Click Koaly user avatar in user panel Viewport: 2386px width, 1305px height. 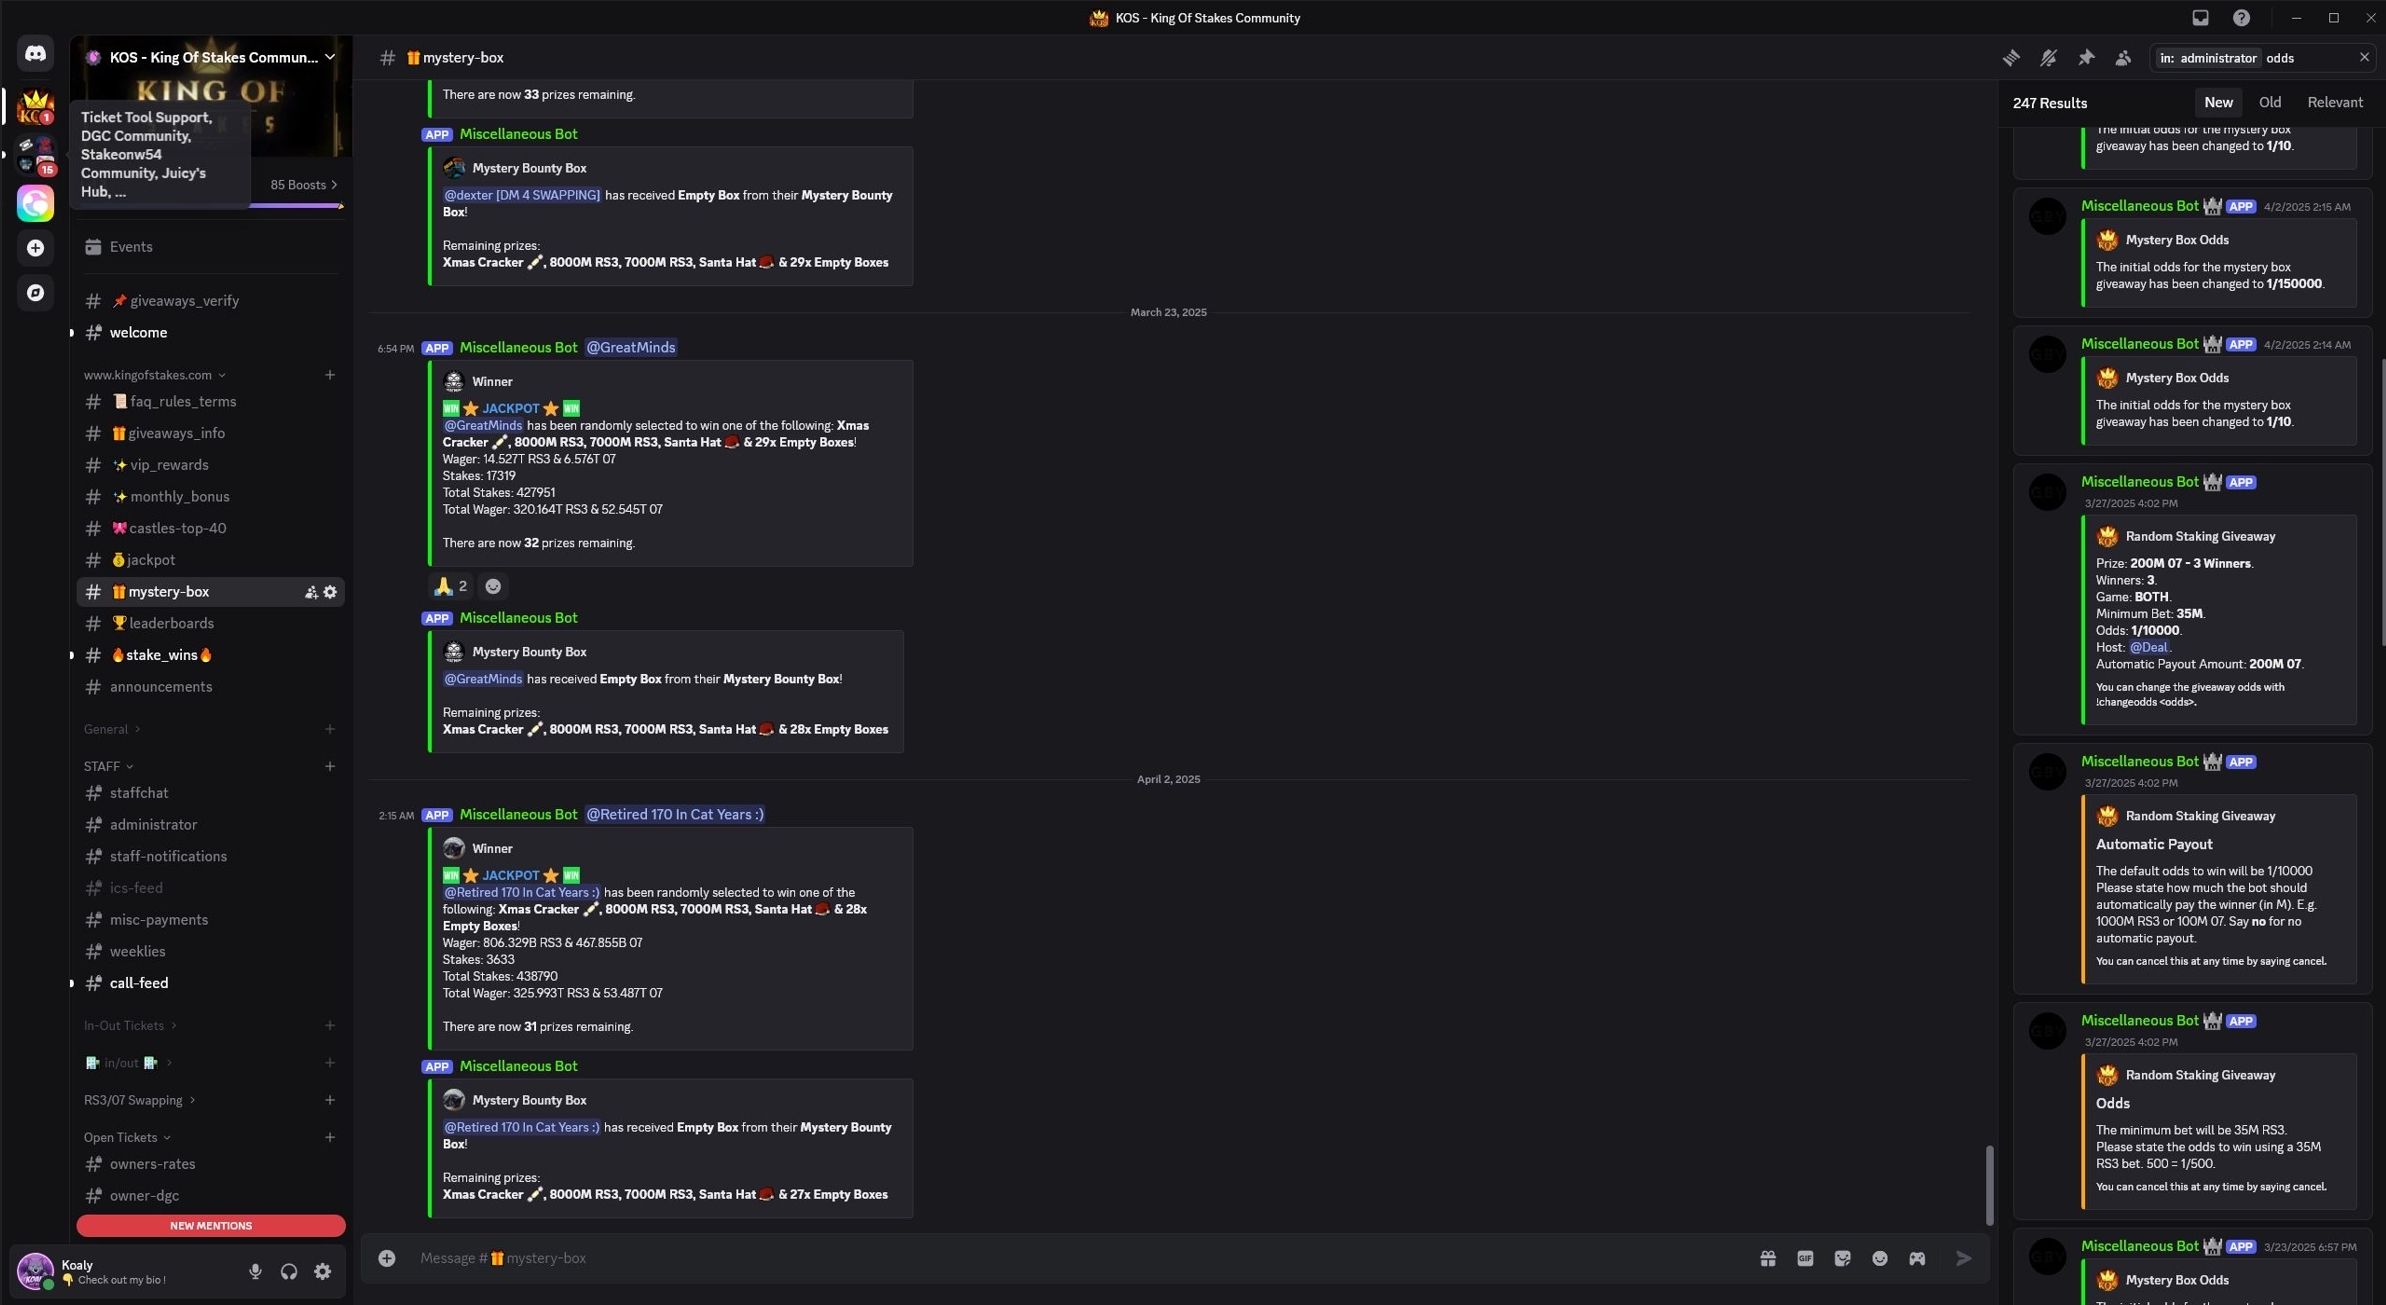35,1271
